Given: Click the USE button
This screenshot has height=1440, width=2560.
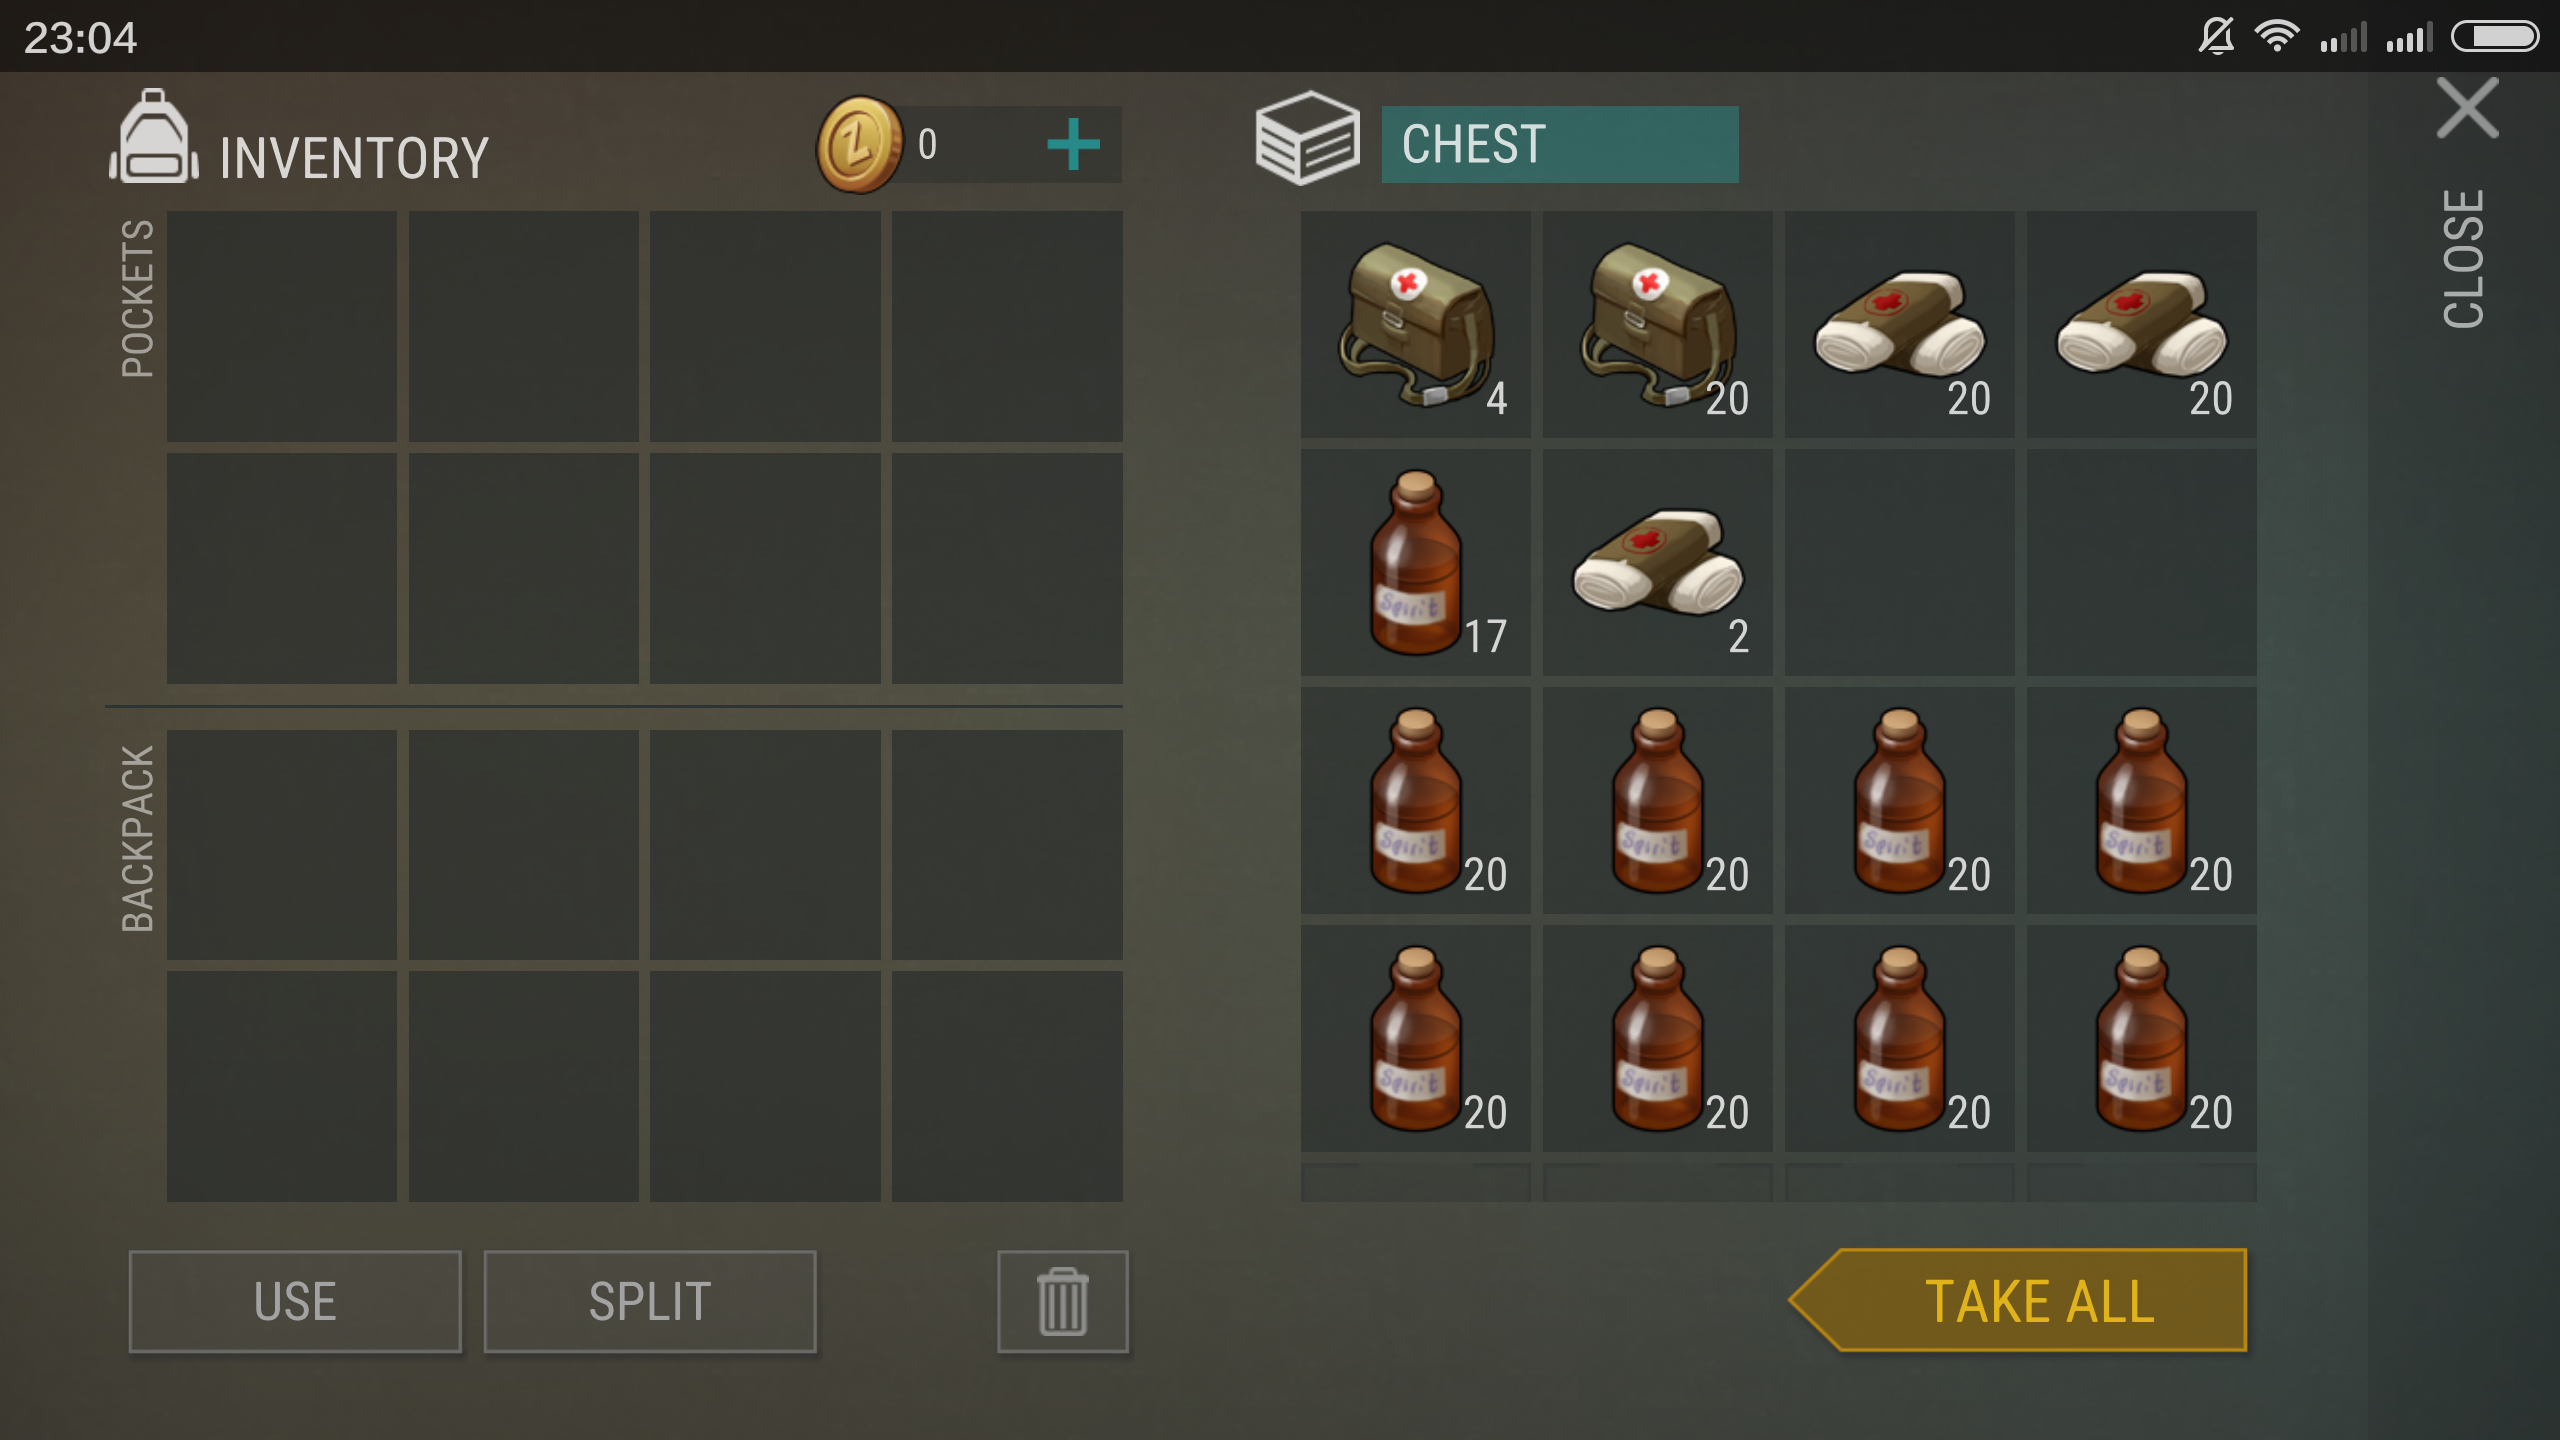Looking at the screenshot, I should click(295, 1301).
